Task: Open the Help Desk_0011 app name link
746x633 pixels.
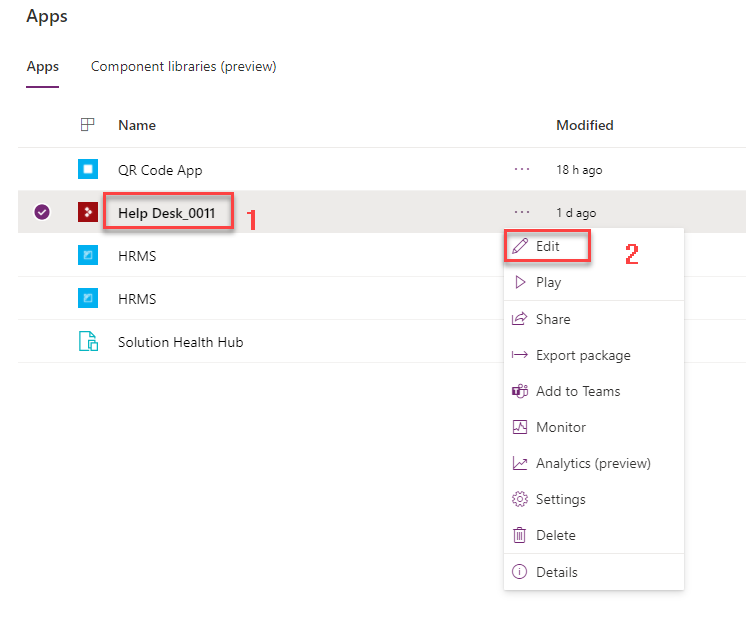Action: (x=166, y=213)
